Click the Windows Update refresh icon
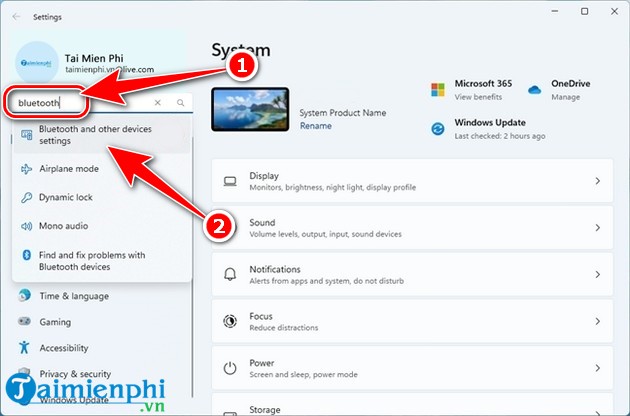 [x=438, y=129]
